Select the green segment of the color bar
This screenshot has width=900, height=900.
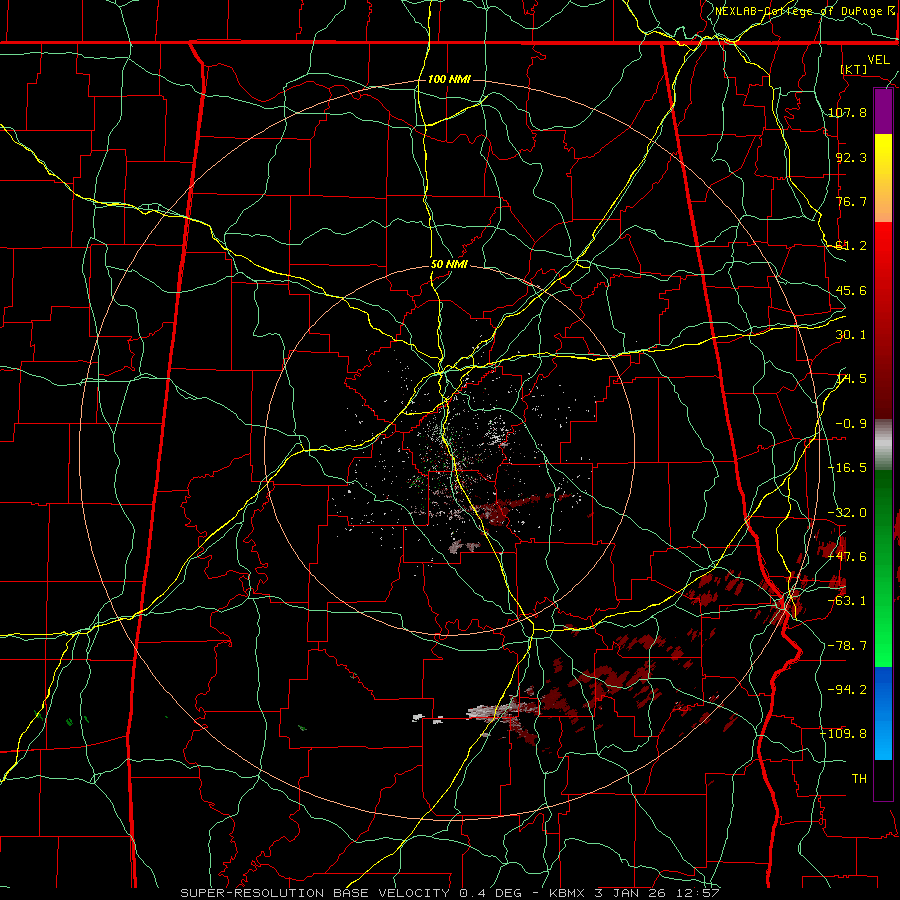tap(883, 568)
